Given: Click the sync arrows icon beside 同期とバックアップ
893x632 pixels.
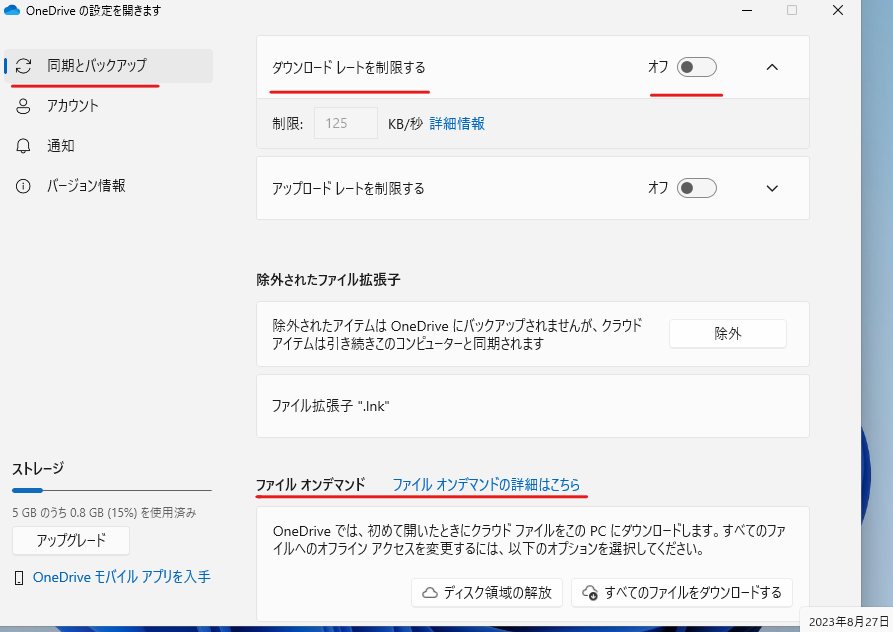Looking at the screenshot, I should coord(23,66).
